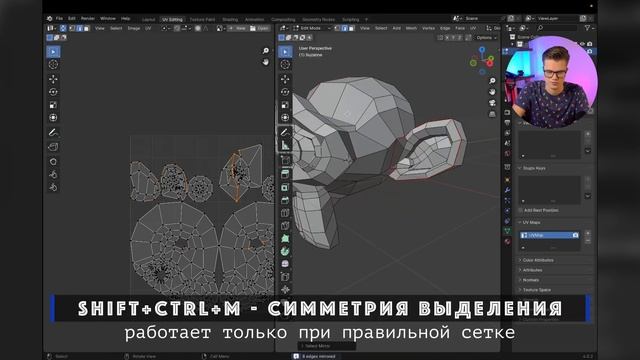Image resolution: width=640 pixels, height=360 pixels.
Task: Toggle UV sync selection in UV editor header
Action: 63,28
